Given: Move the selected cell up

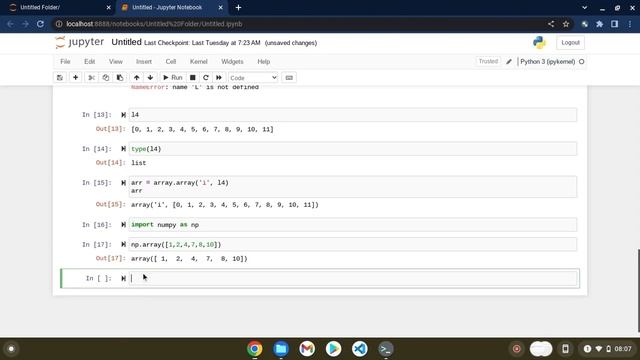Looking at the screenshot, I should (136, 78).
